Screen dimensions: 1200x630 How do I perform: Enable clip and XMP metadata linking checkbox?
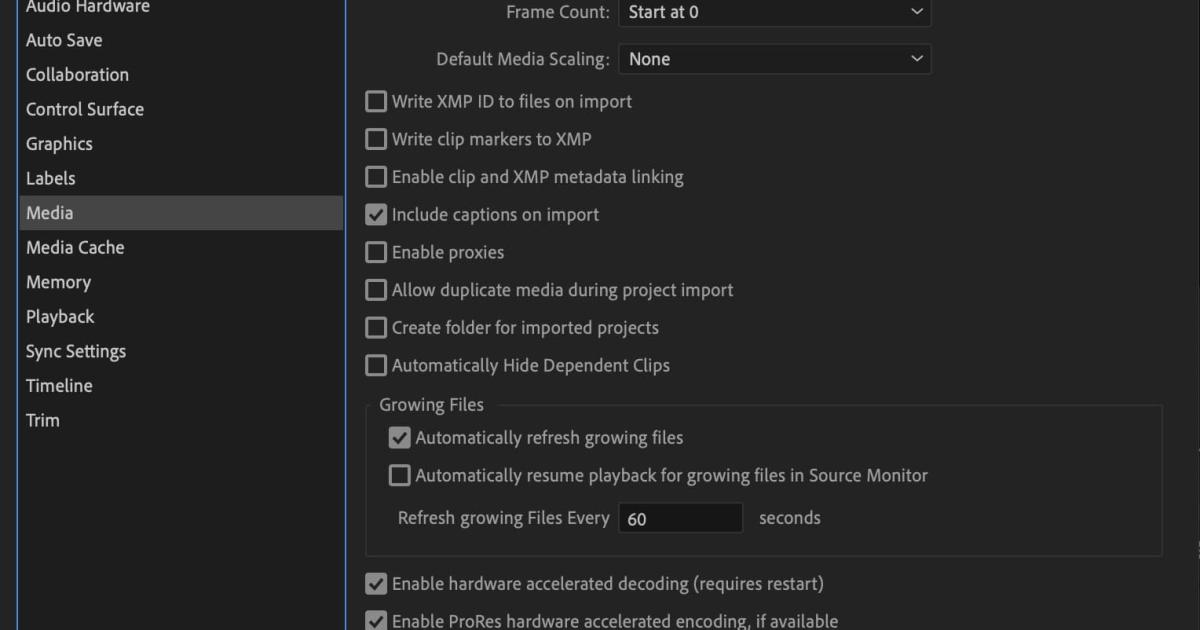click(376, 177)
